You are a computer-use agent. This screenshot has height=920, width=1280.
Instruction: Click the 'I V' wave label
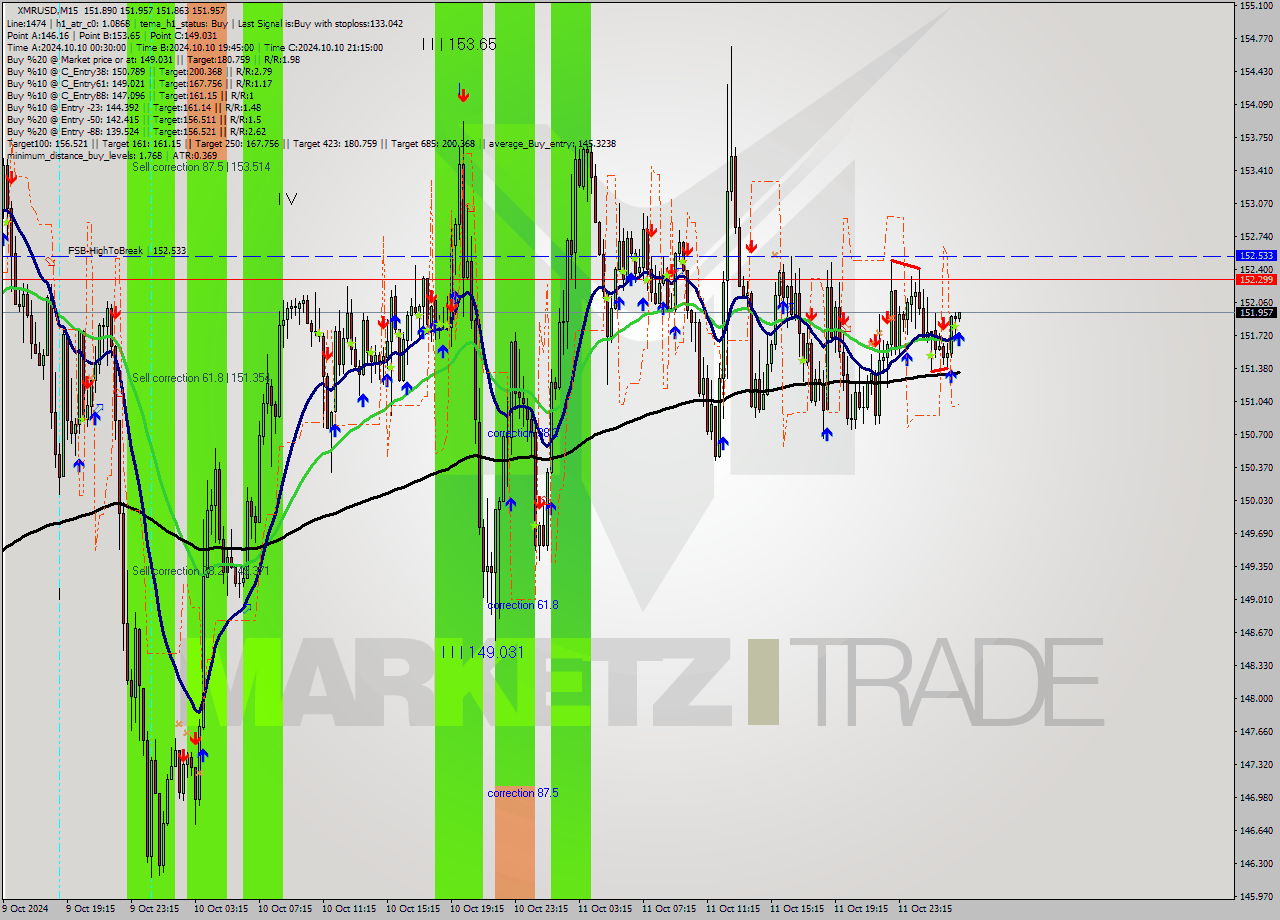(x=288, y=199)
